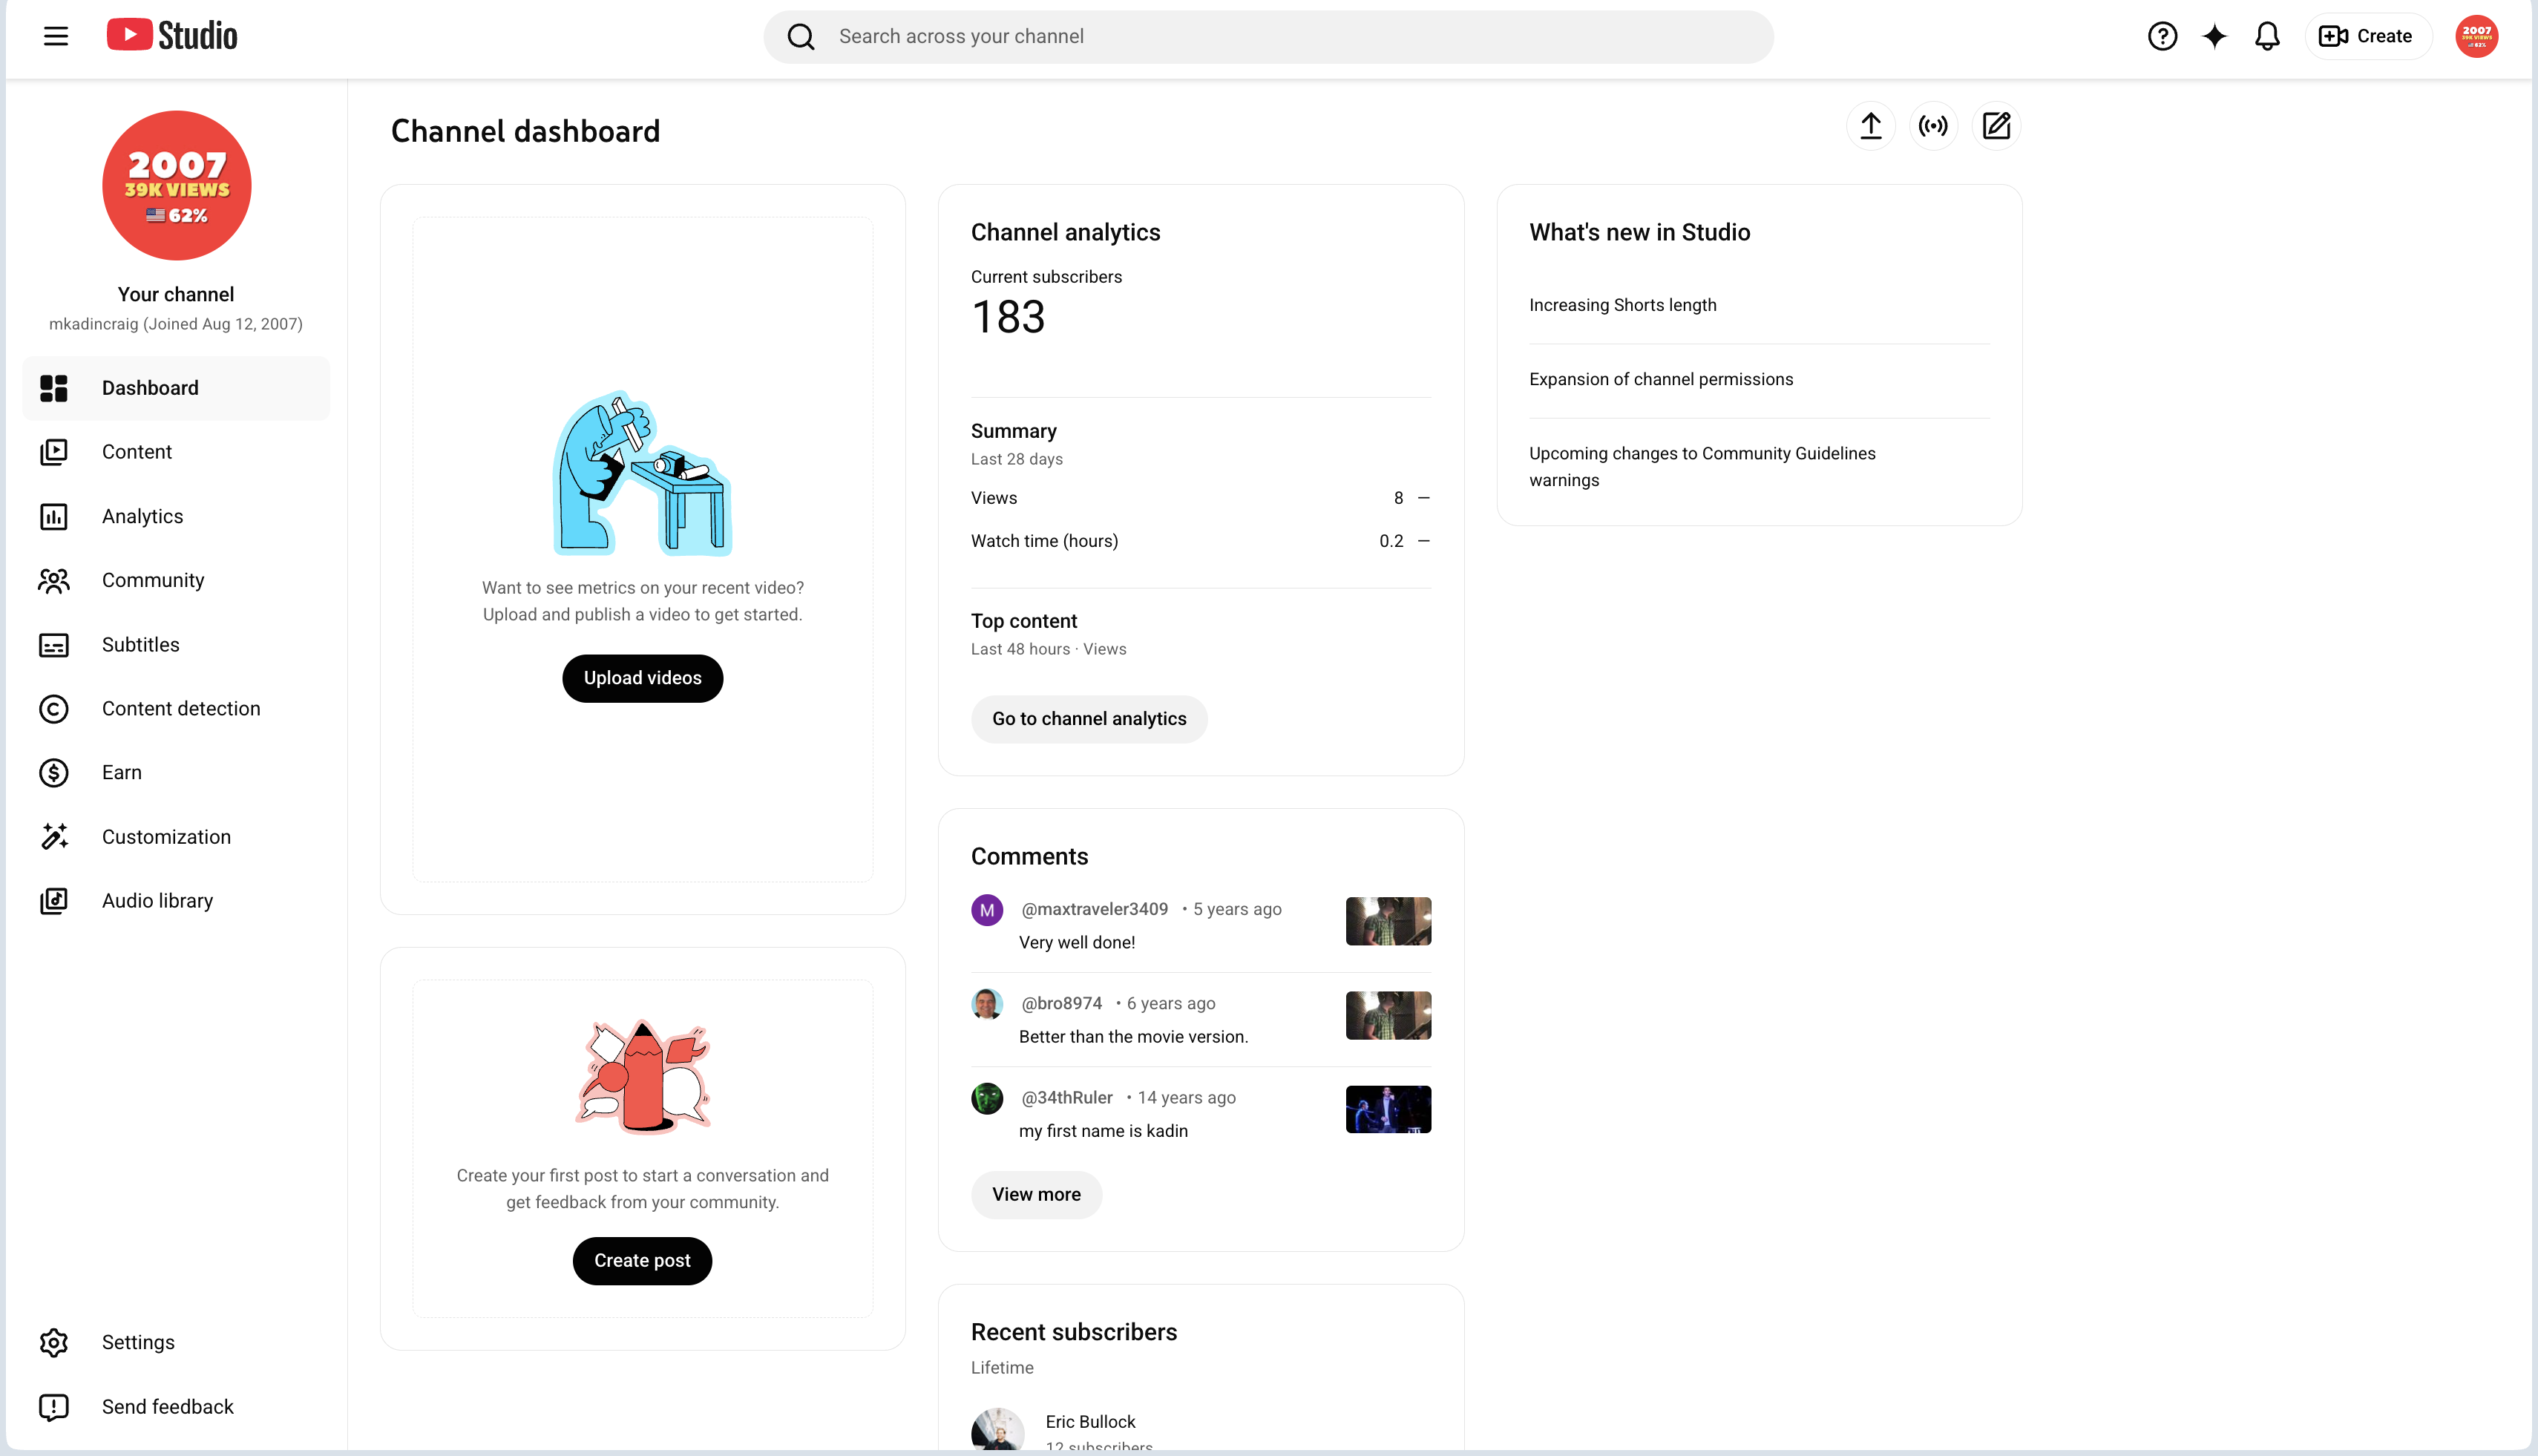The height and width of the screenshot is (1456, 2538).
Task: Click the search magnifier icon
Action: coord(801,37)
